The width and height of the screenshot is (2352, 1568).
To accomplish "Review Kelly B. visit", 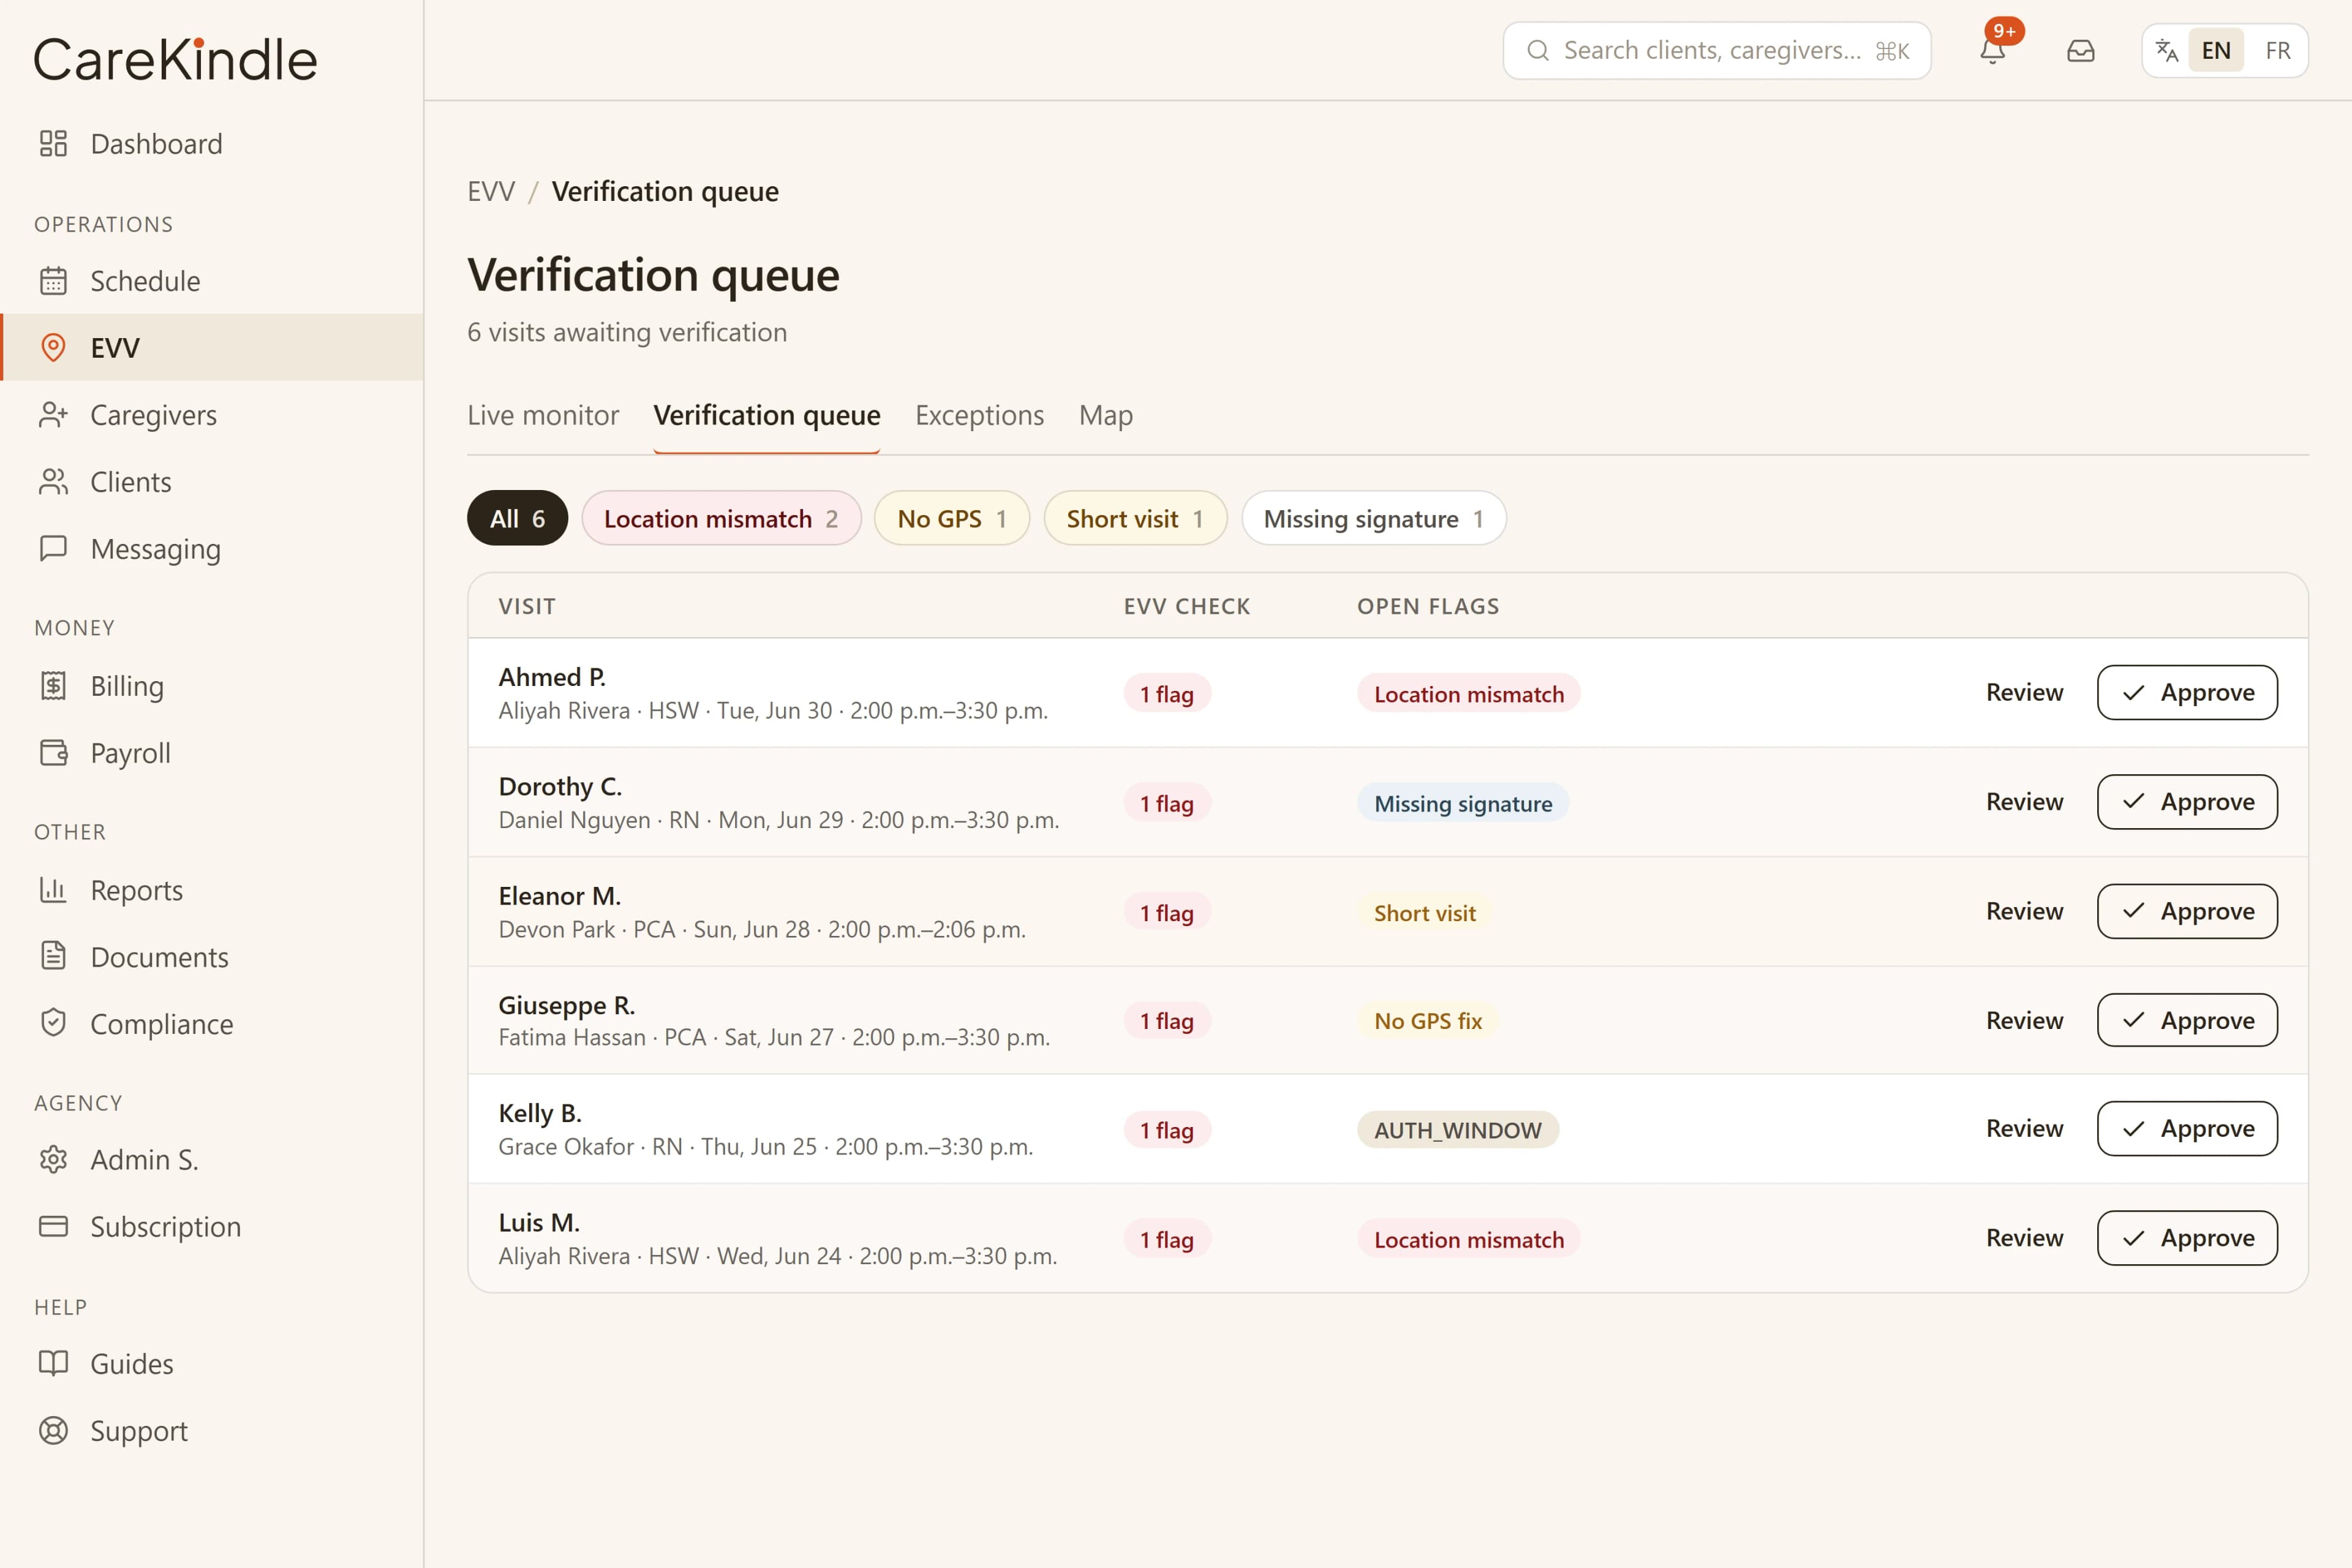I will 2024,1129.
